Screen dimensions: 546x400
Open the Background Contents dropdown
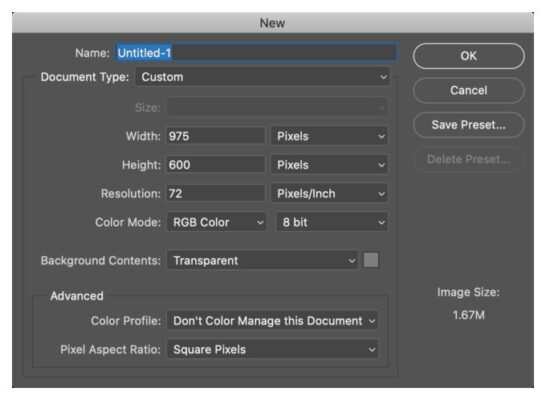[x=262, y=260]
